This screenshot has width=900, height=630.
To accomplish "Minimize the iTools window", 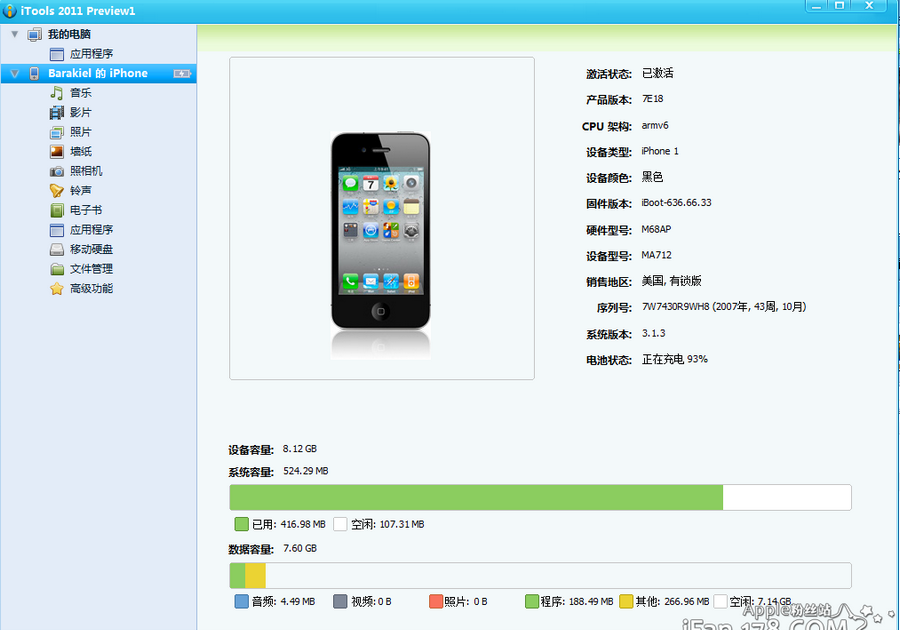I will (816, 6).
